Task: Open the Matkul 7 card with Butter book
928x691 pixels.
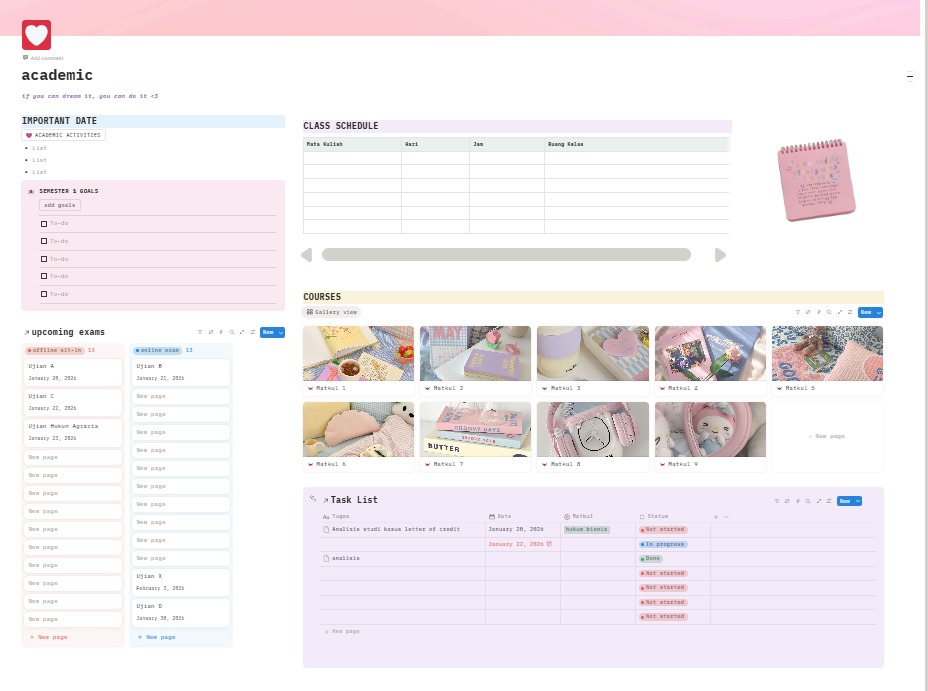Action: coord(475,437)
